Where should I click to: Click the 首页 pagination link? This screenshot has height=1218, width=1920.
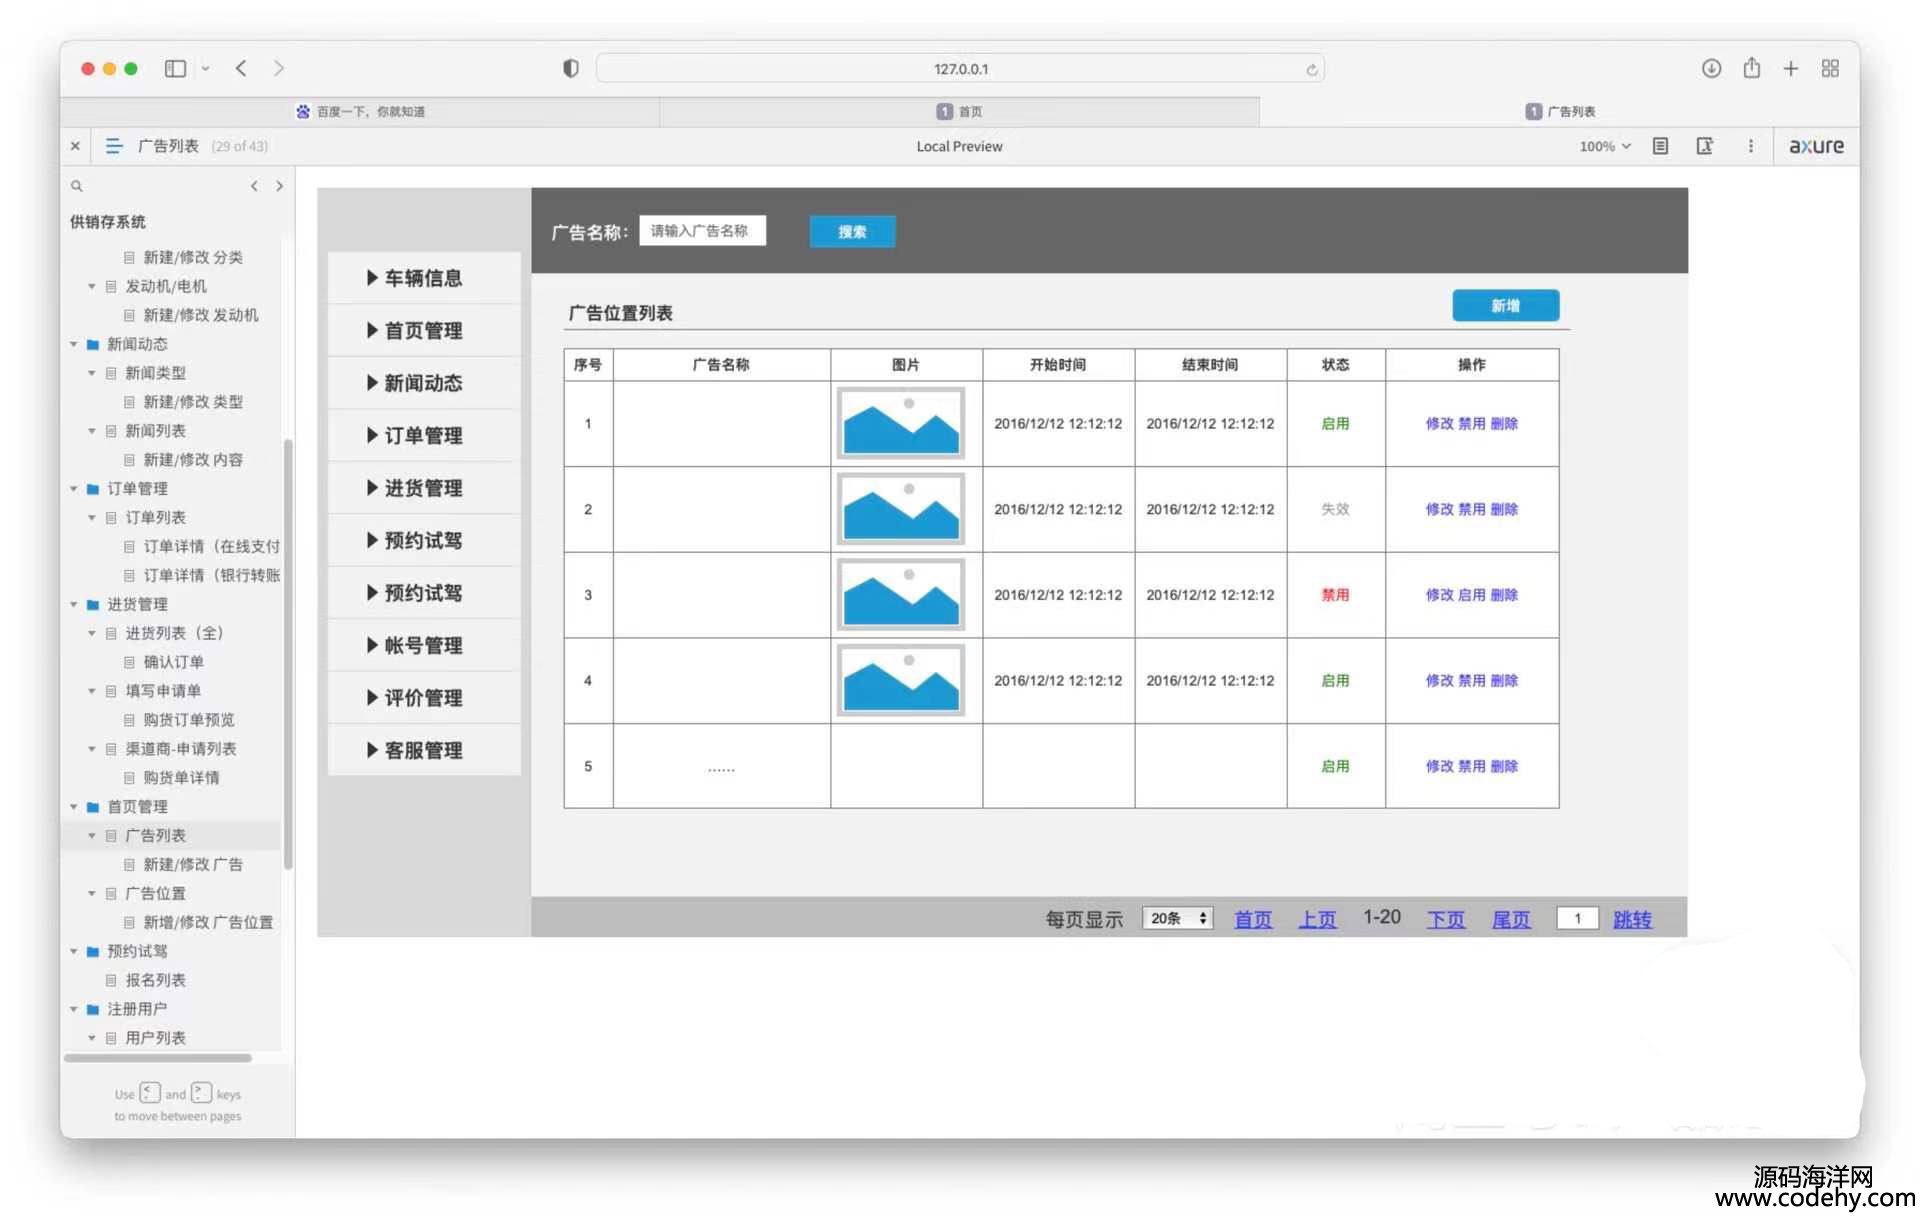click(x=1253, y=919)
